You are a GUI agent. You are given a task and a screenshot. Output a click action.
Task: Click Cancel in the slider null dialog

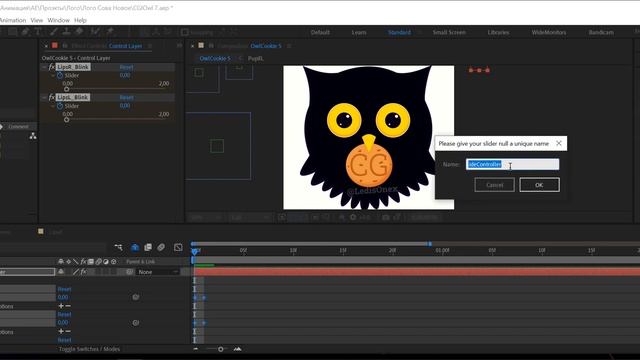(x=495, y=185)
